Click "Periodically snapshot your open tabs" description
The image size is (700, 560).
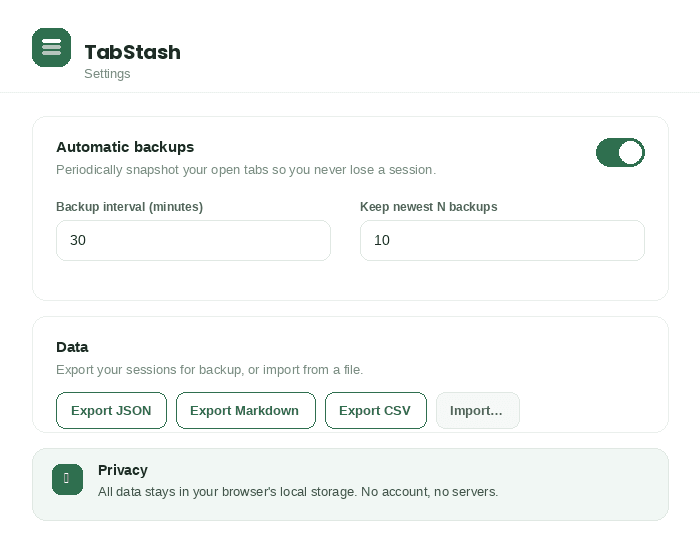coord(246,170)
